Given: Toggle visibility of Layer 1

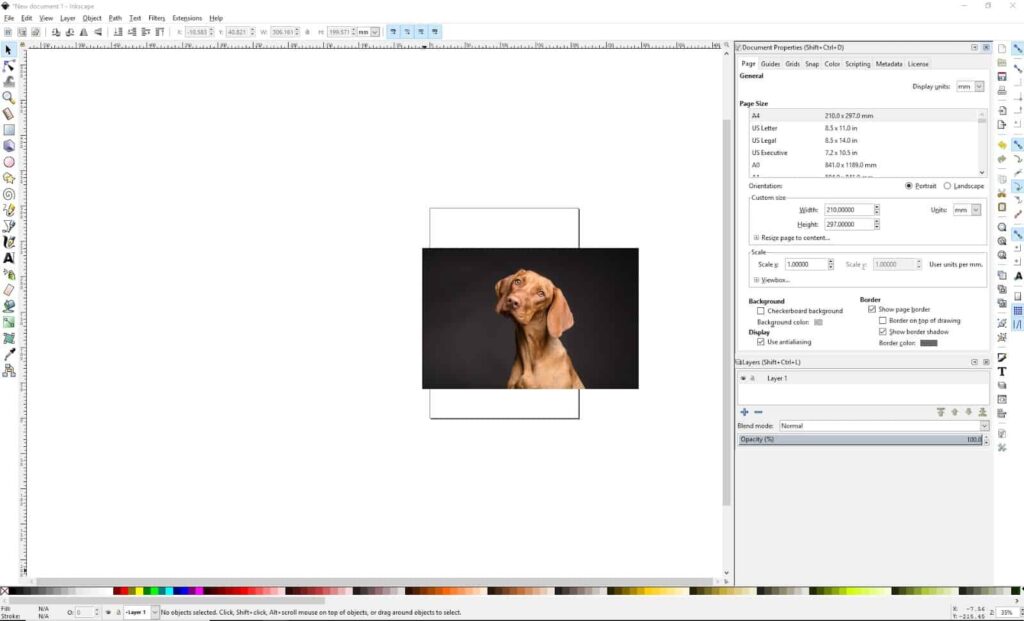Looking at the screenshot, I should (742, 378).
